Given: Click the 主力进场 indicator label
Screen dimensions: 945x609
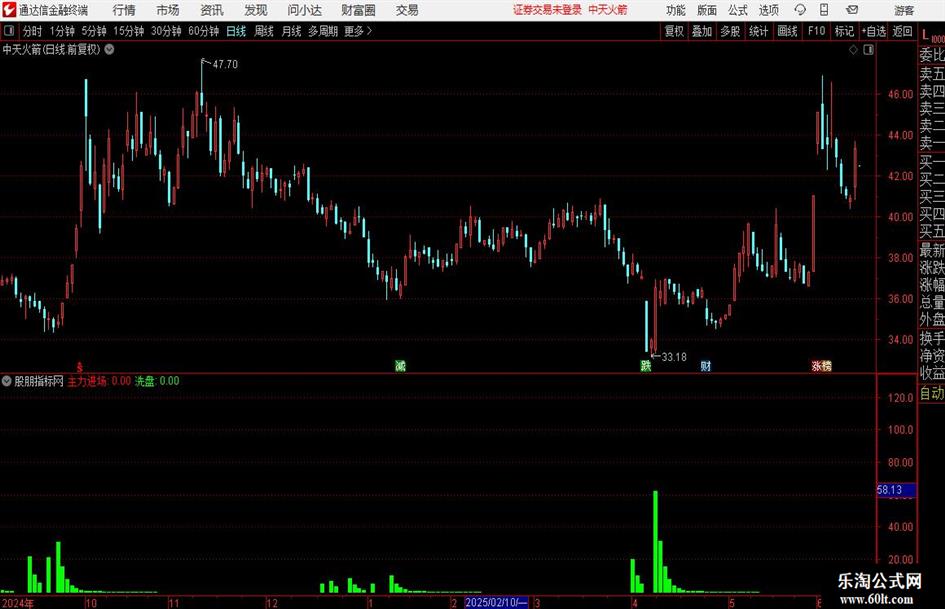Looking at the screenshot, I should [87, 381].
